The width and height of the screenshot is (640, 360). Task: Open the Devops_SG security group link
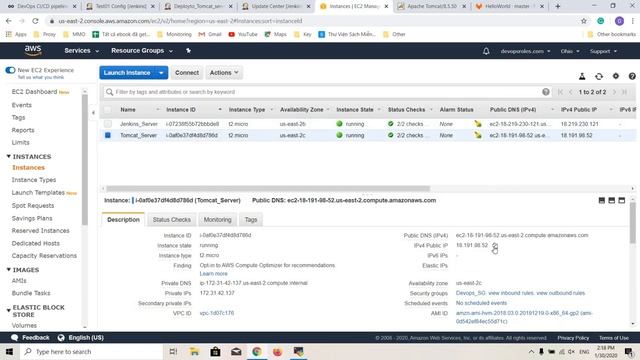tap(471, 293)
